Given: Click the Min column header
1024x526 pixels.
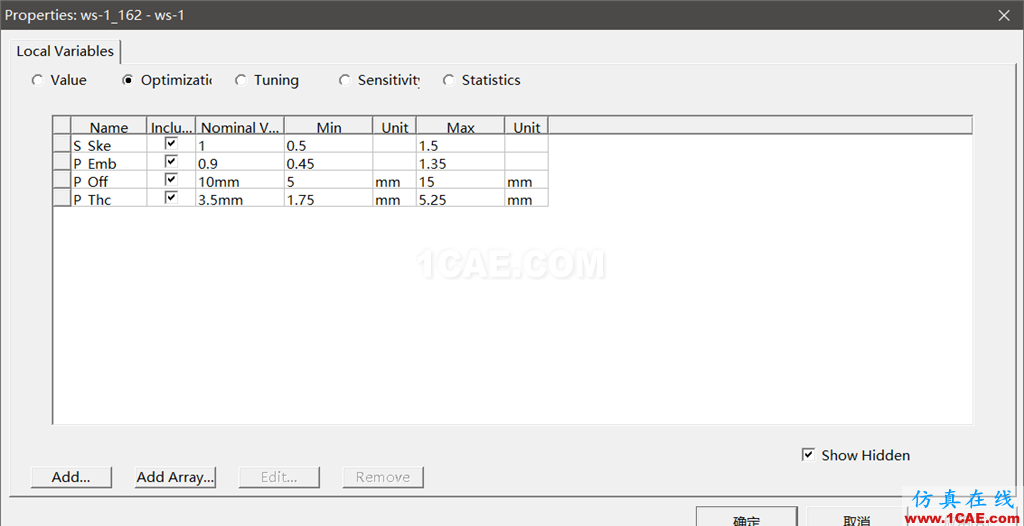Looking at the screenshot, I should coord(328,126).
